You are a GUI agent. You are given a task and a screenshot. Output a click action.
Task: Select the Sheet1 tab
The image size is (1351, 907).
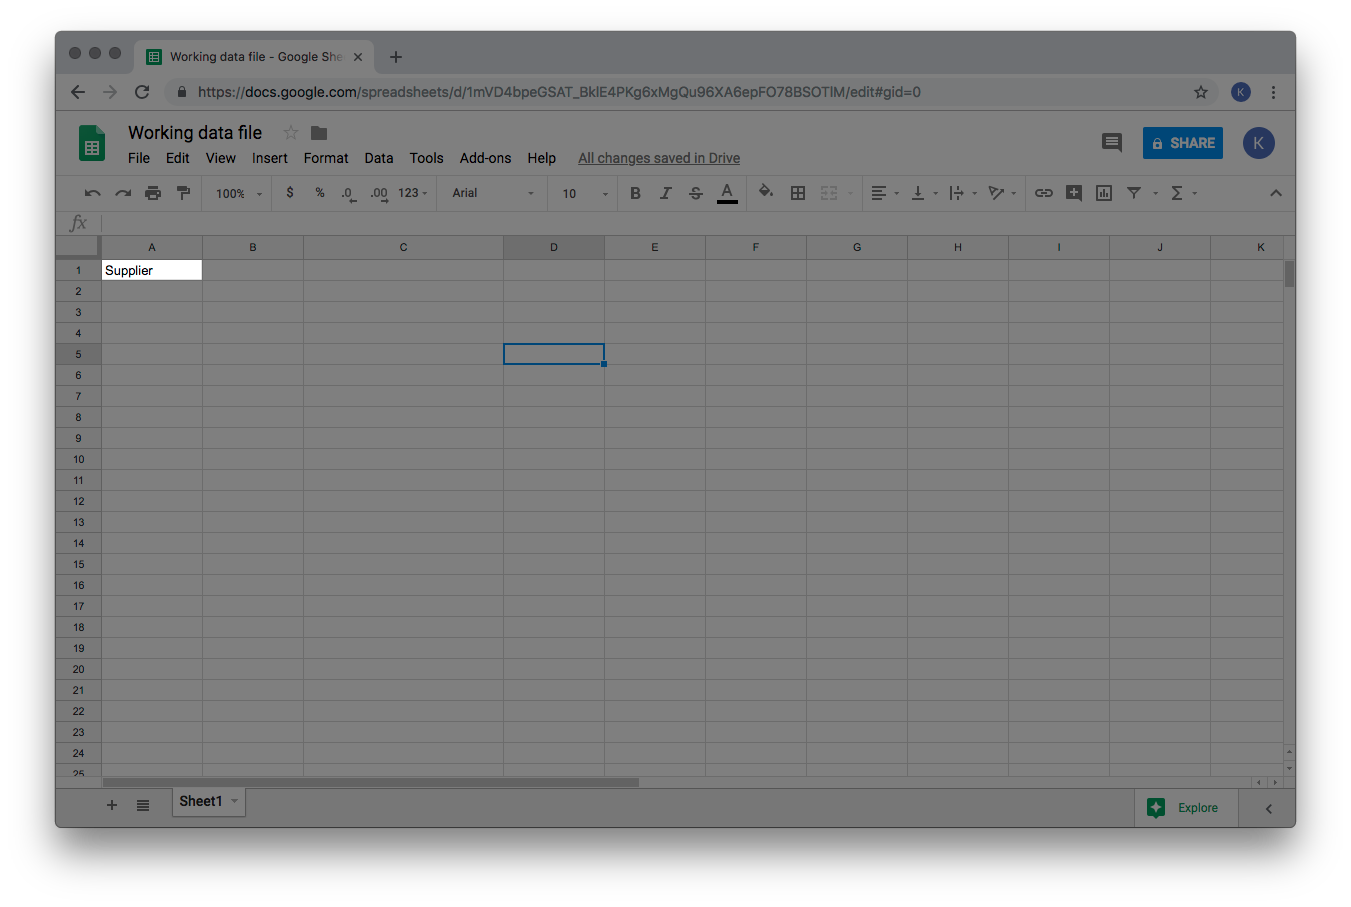(209, 802)
